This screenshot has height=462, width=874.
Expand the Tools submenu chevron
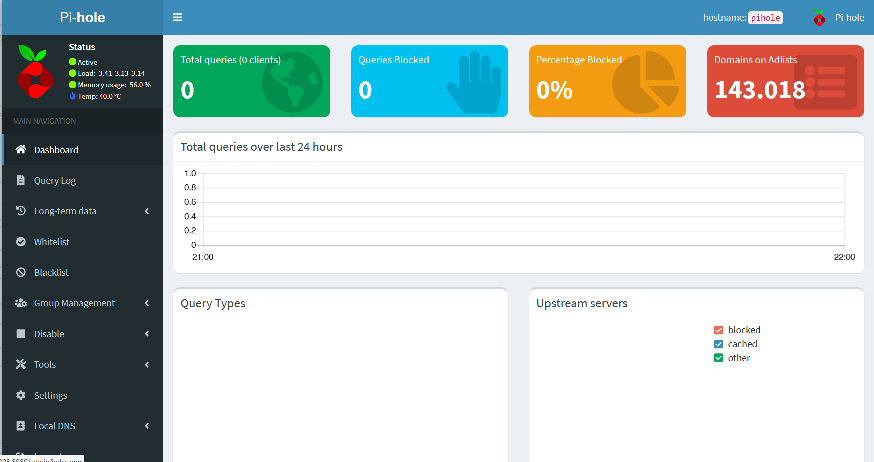[147, 364]
